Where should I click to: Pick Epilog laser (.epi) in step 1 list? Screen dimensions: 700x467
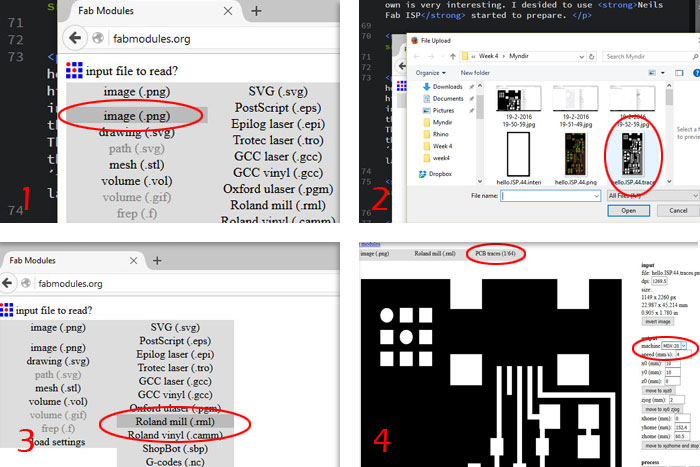[278, 124]
